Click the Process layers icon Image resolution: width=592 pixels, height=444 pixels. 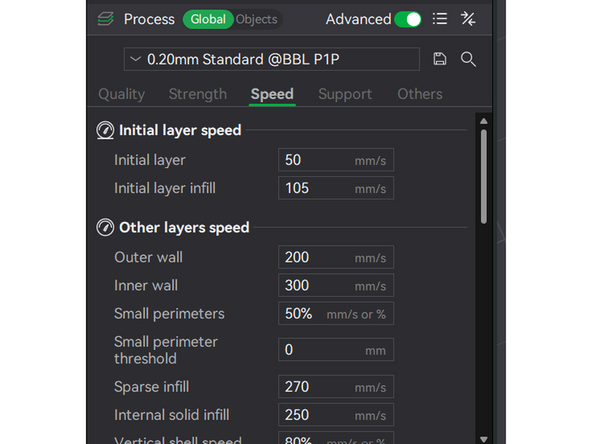[x=105, y=19]
